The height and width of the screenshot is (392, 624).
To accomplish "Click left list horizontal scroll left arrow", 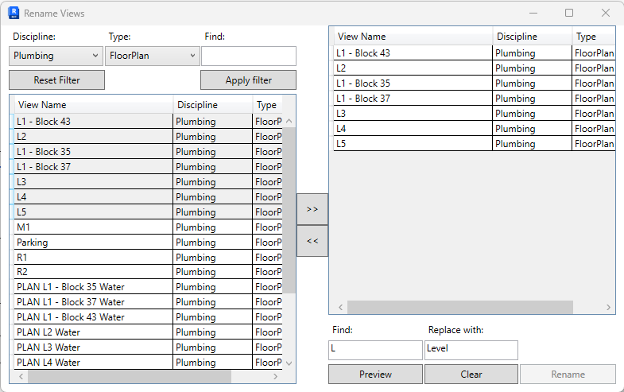I will [21, 376].
